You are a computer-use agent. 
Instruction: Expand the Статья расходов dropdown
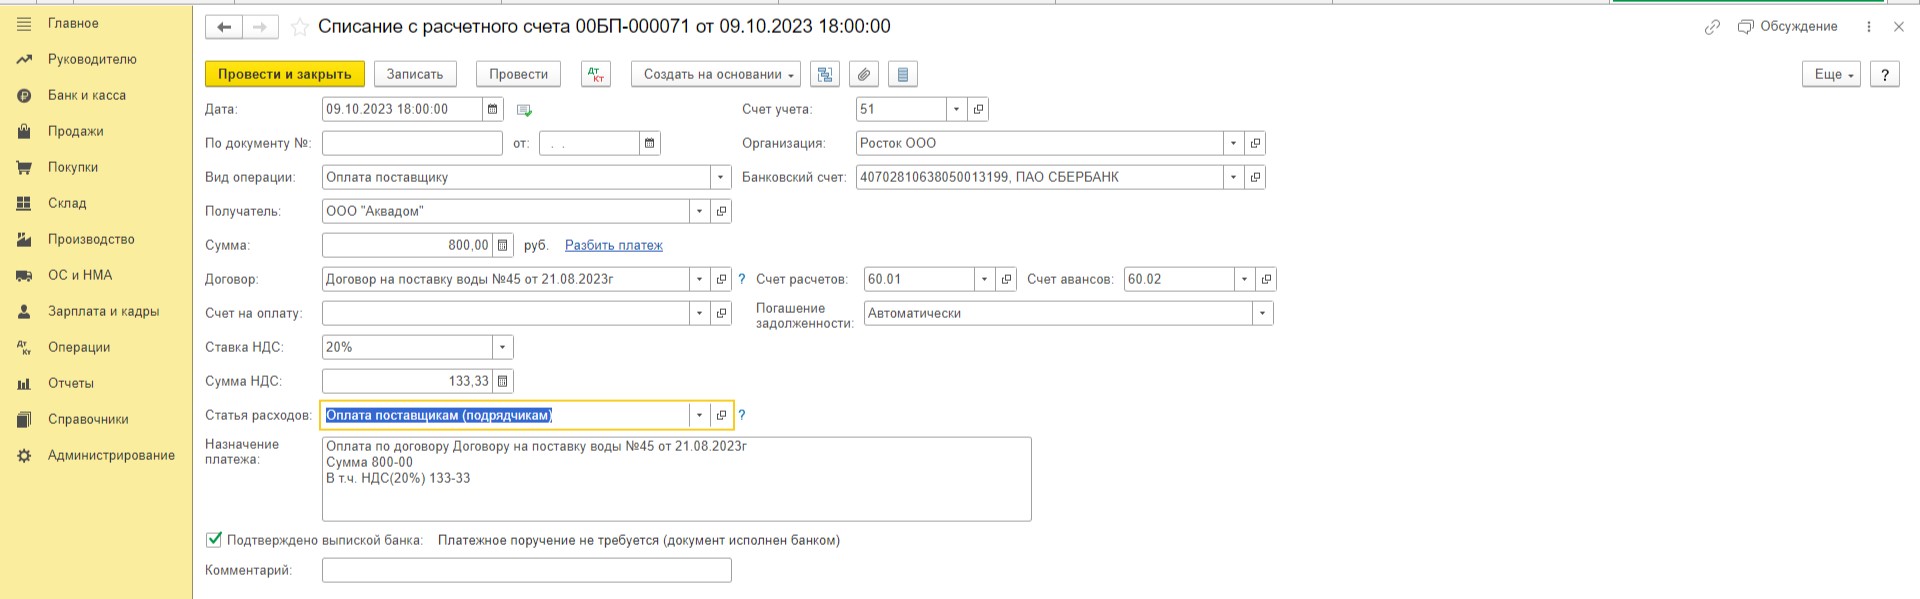point(700,415)
